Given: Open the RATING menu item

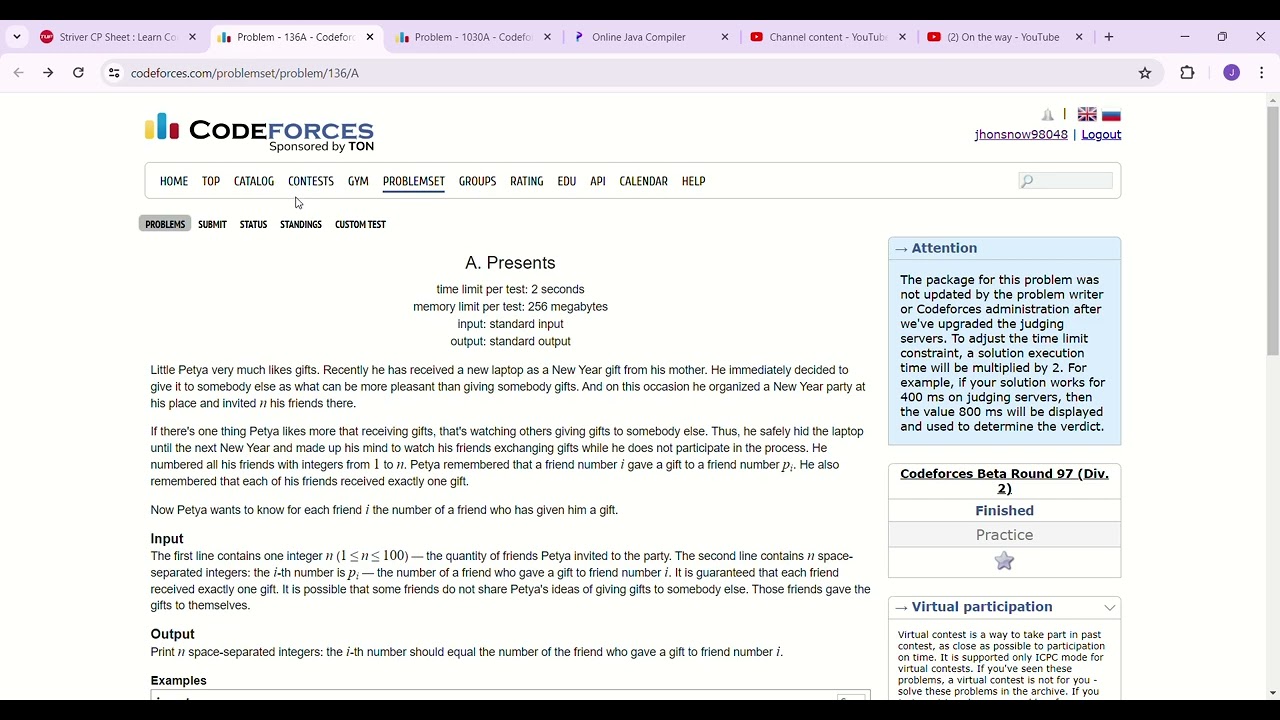Looking at the screenshot, I should 527,181.
